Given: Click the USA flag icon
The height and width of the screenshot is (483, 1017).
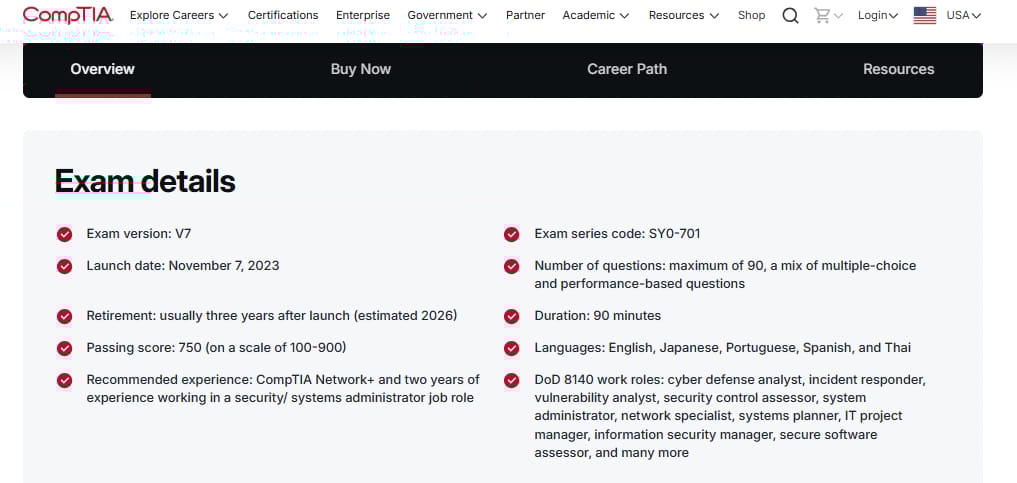Looking at the screenshot, I should point(924,16).
